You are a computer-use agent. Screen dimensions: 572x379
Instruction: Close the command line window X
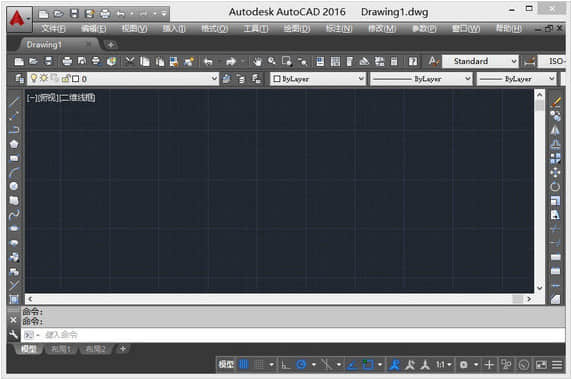coord(13,320)
